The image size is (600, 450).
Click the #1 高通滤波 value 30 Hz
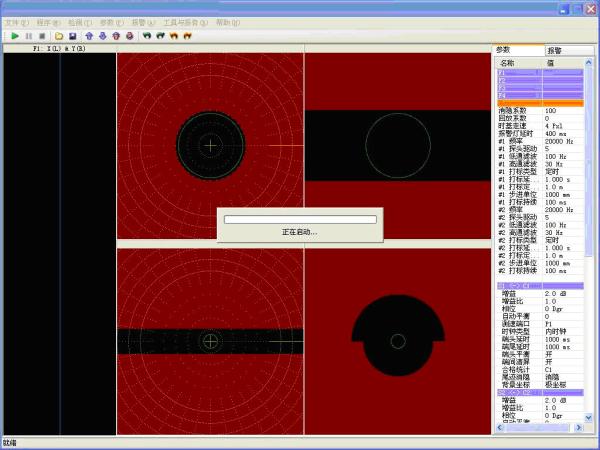[554, 164]
